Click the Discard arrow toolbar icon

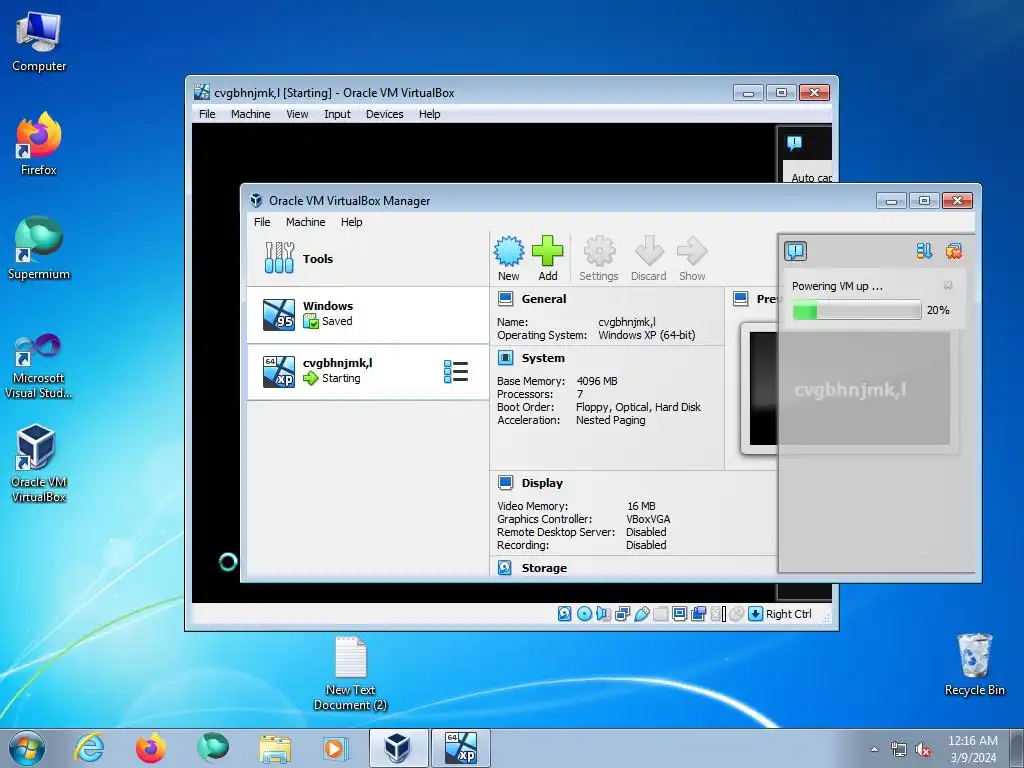(649, 251)
